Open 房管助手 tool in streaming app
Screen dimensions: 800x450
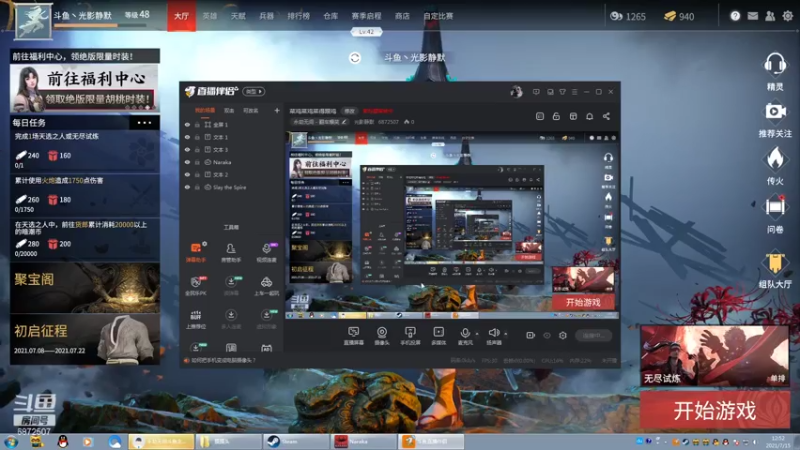tap(231, 252)
